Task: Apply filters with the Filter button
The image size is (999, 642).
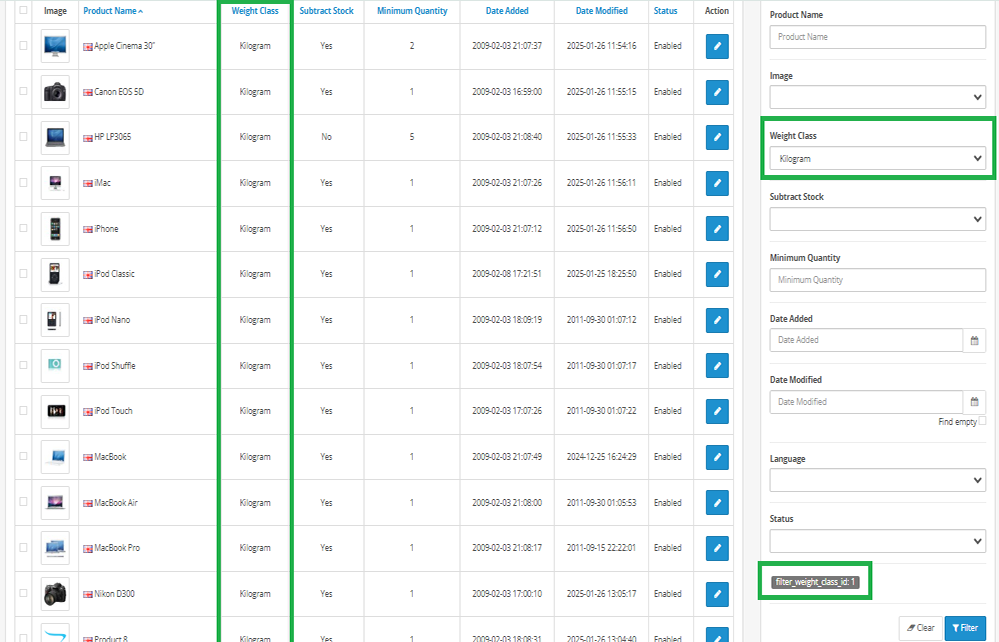Action: pyautogui.click(x=965, y=628)
